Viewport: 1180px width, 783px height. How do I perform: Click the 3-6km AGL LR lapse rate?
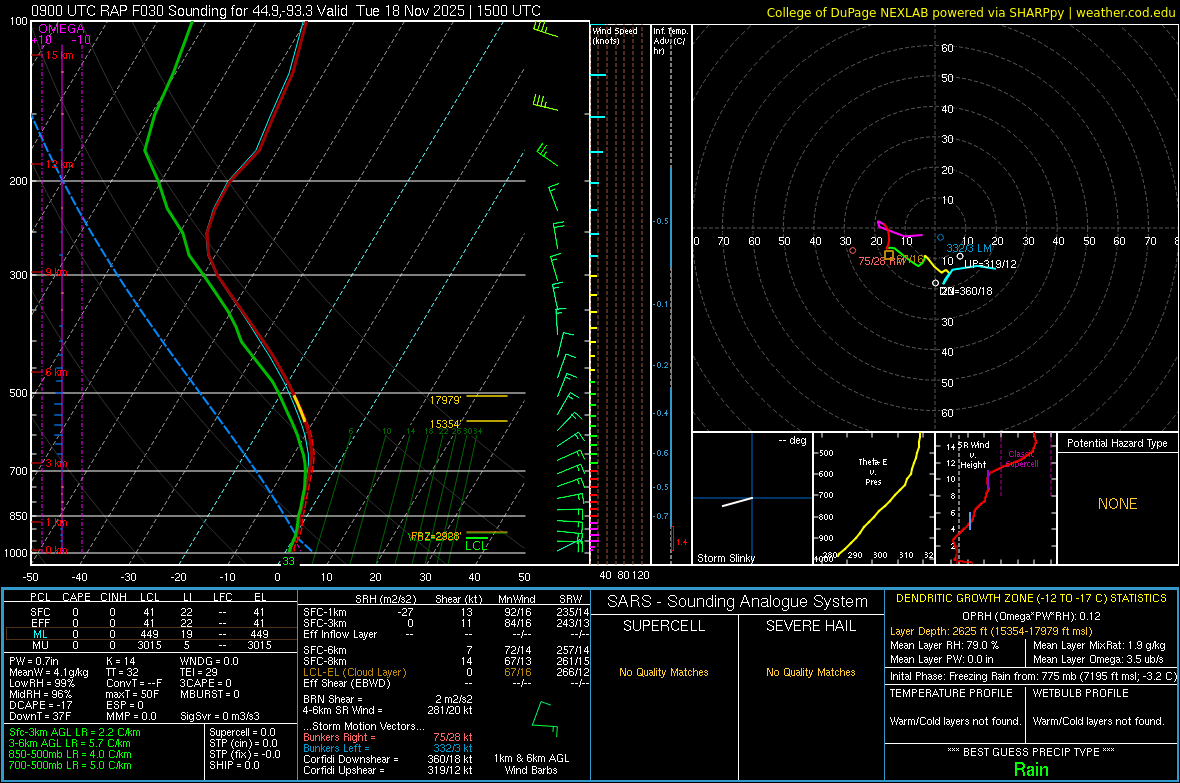(70, 743)
